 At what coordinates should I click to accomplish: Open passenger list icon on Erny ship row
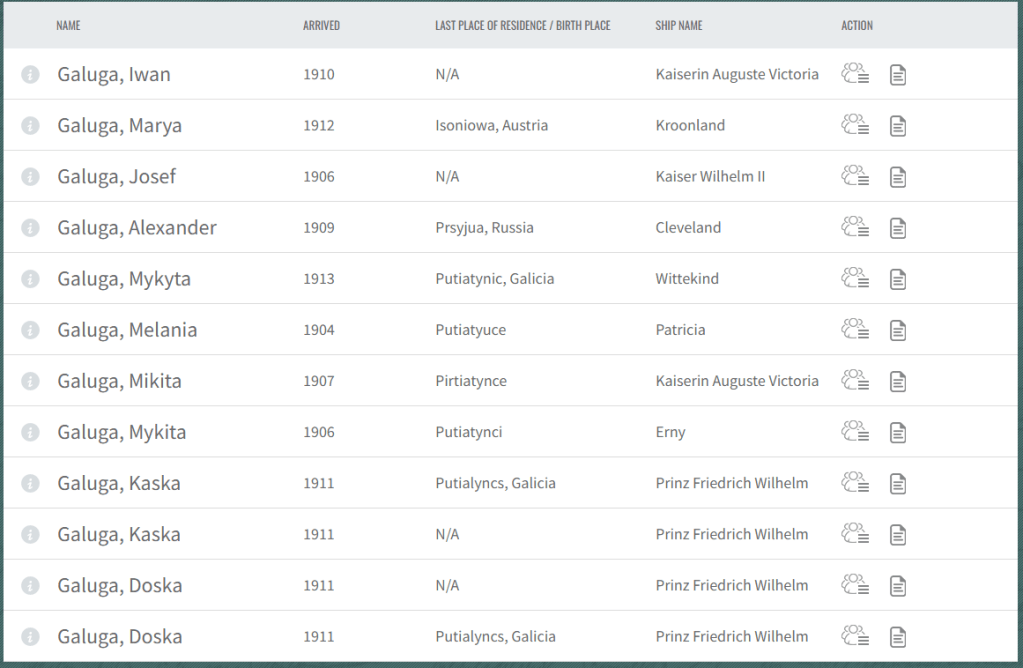point(855,432)
